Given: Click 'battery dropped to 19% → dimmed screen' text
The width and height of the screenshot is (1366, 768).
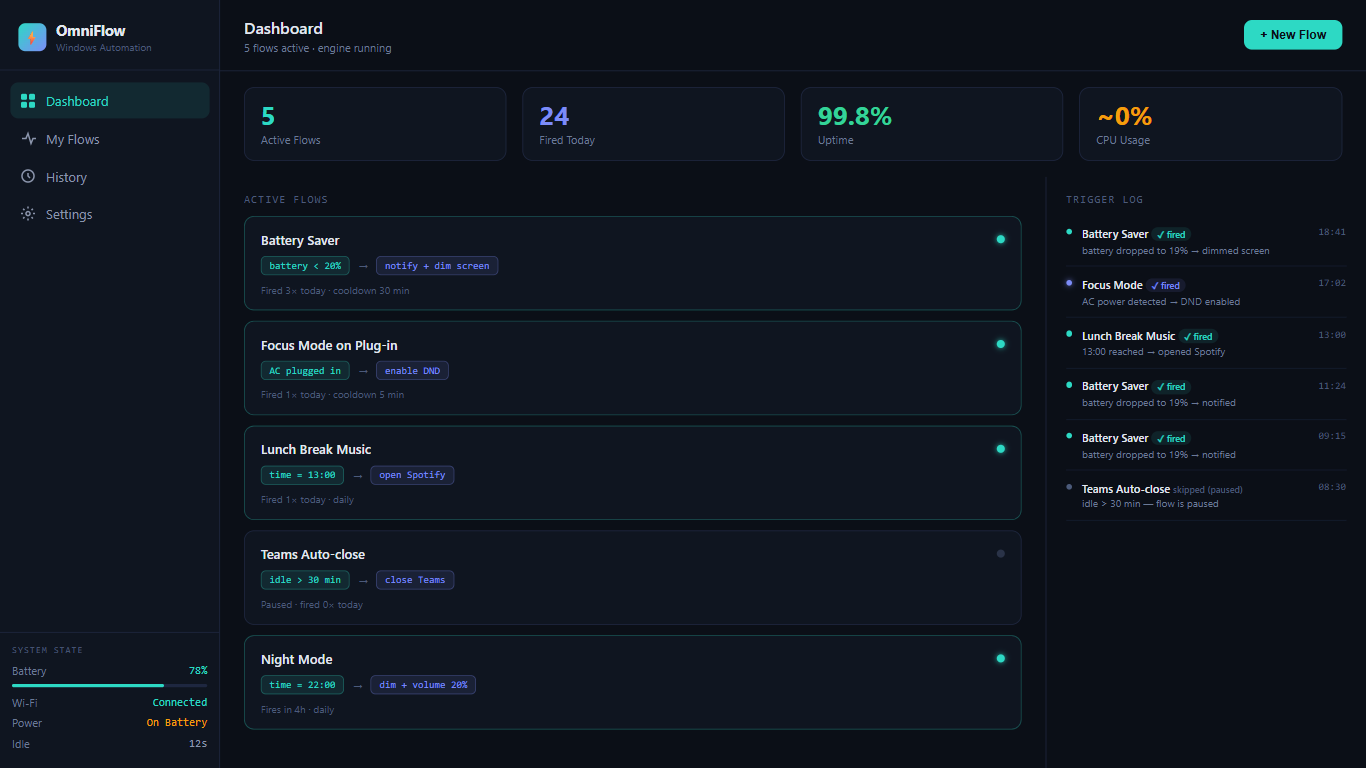Looking at the screenshot, I should (x=1176, y=251).
